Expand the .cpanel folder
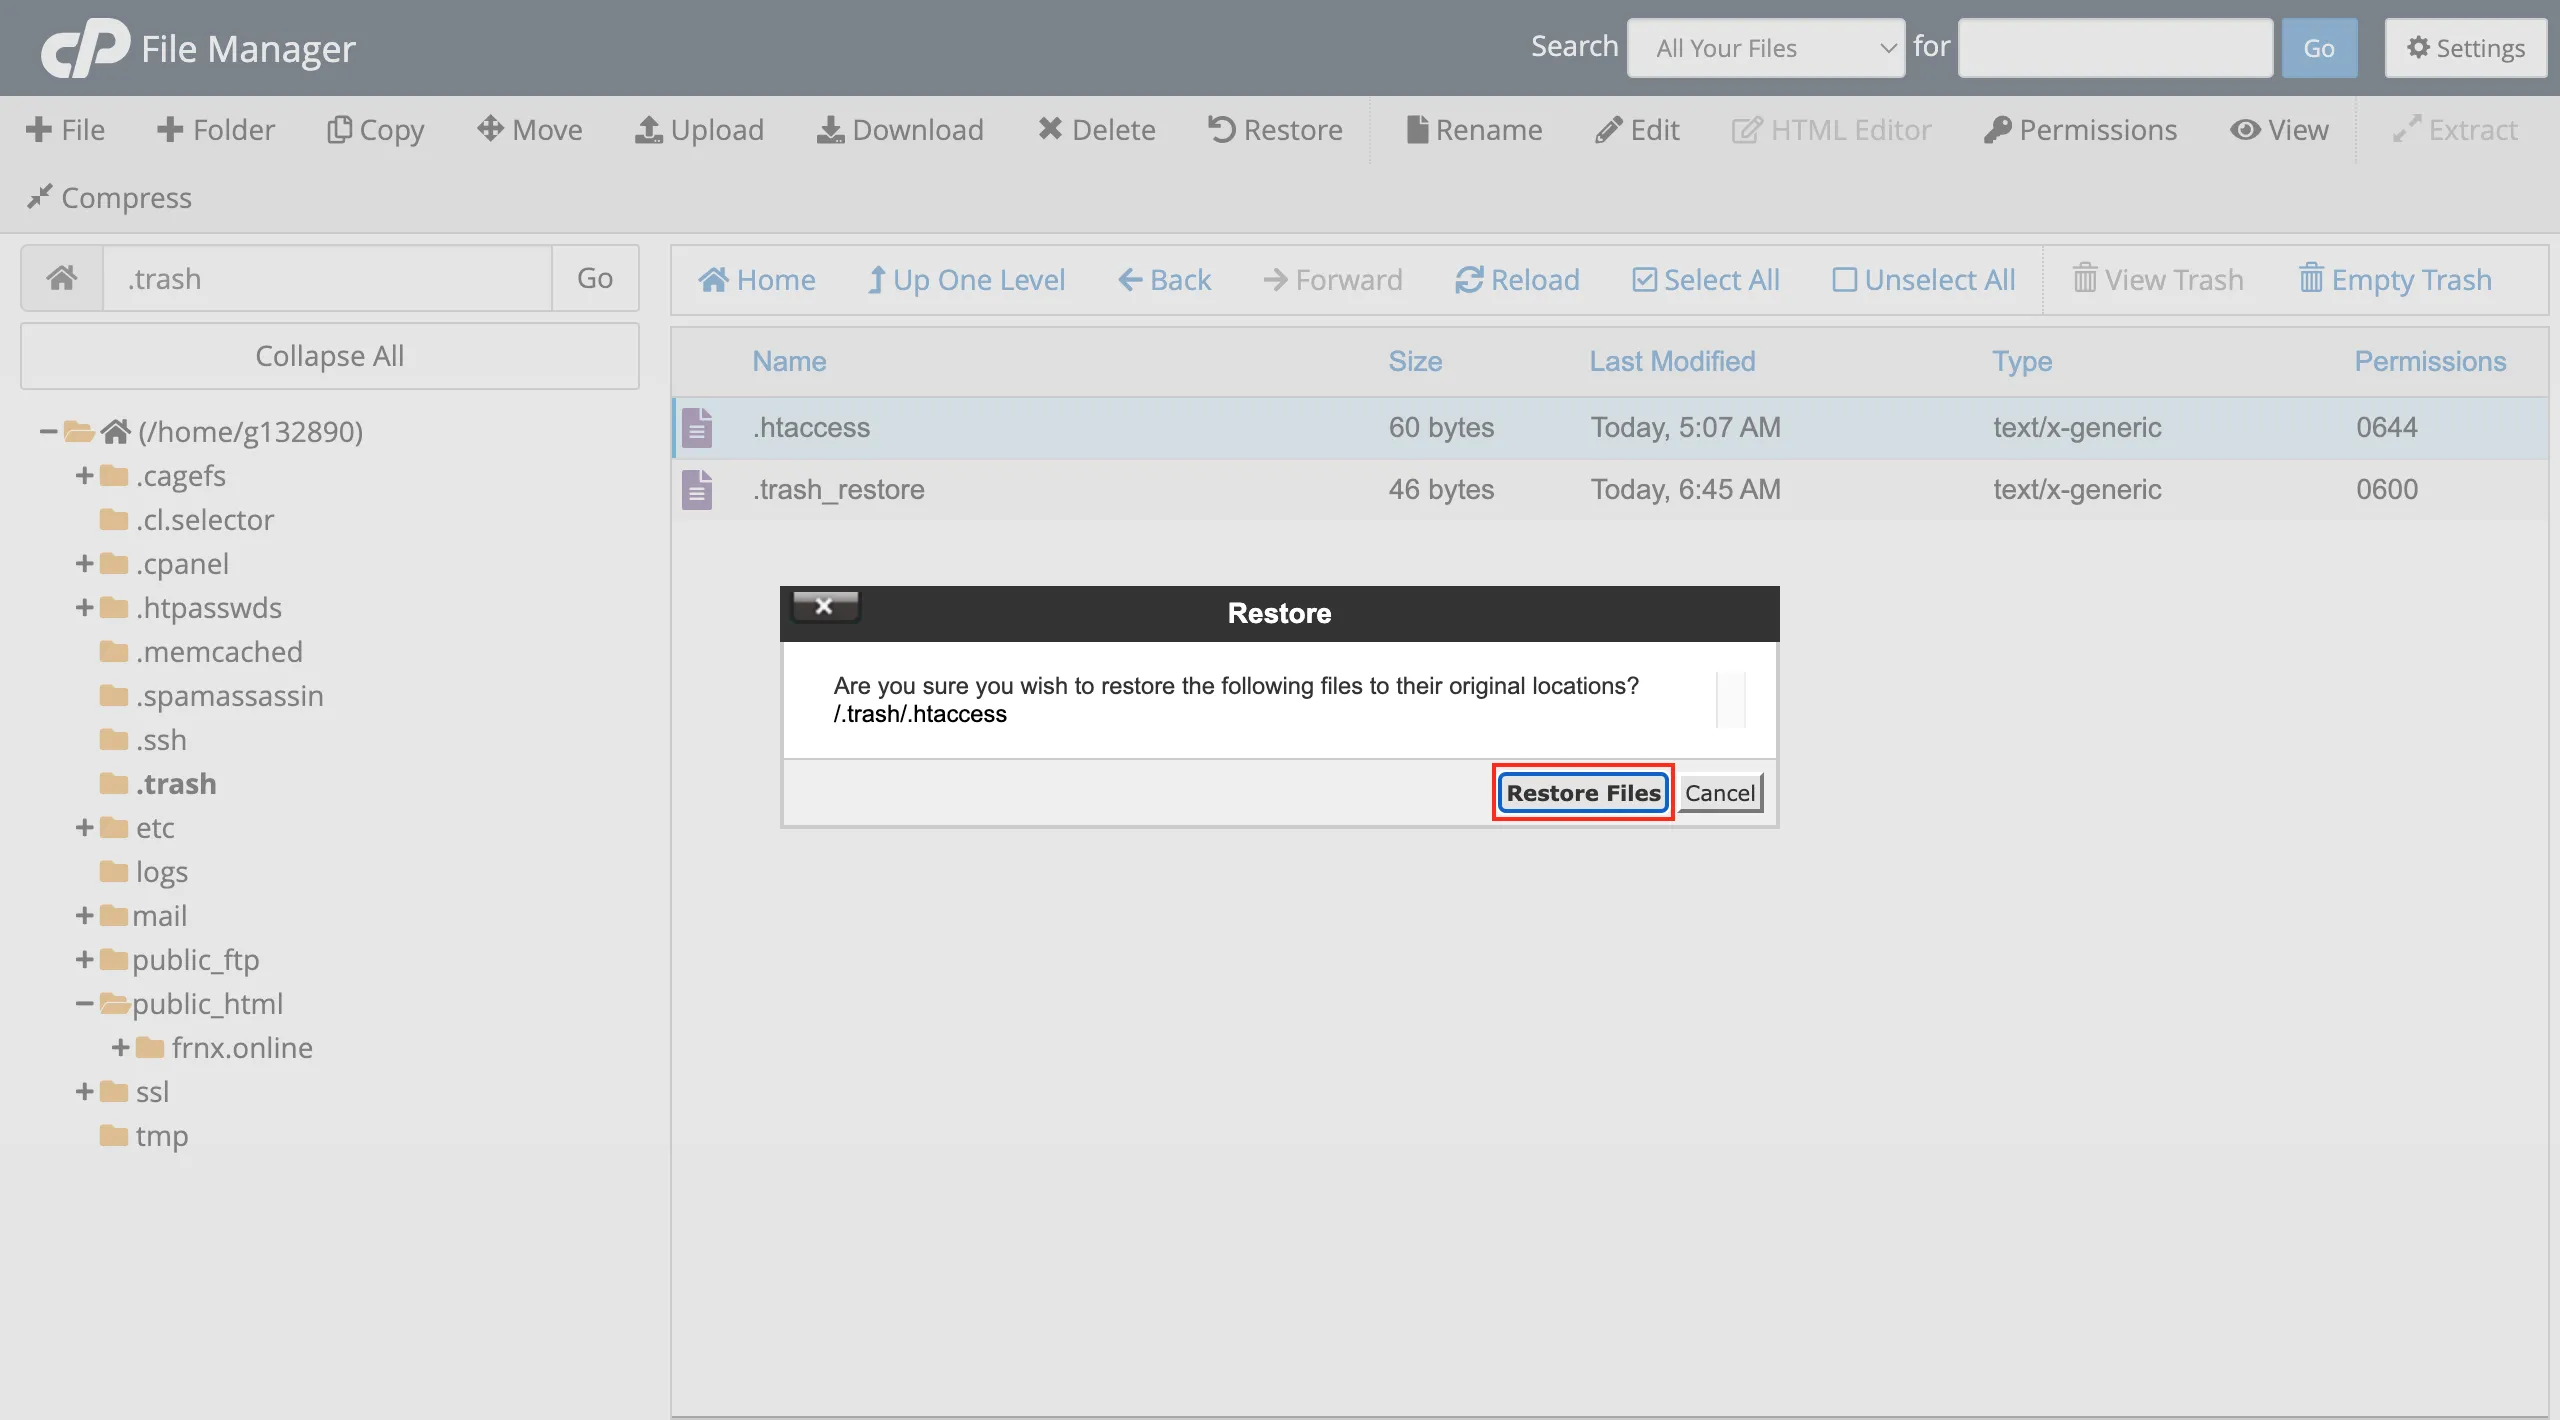 click(84, 563)
